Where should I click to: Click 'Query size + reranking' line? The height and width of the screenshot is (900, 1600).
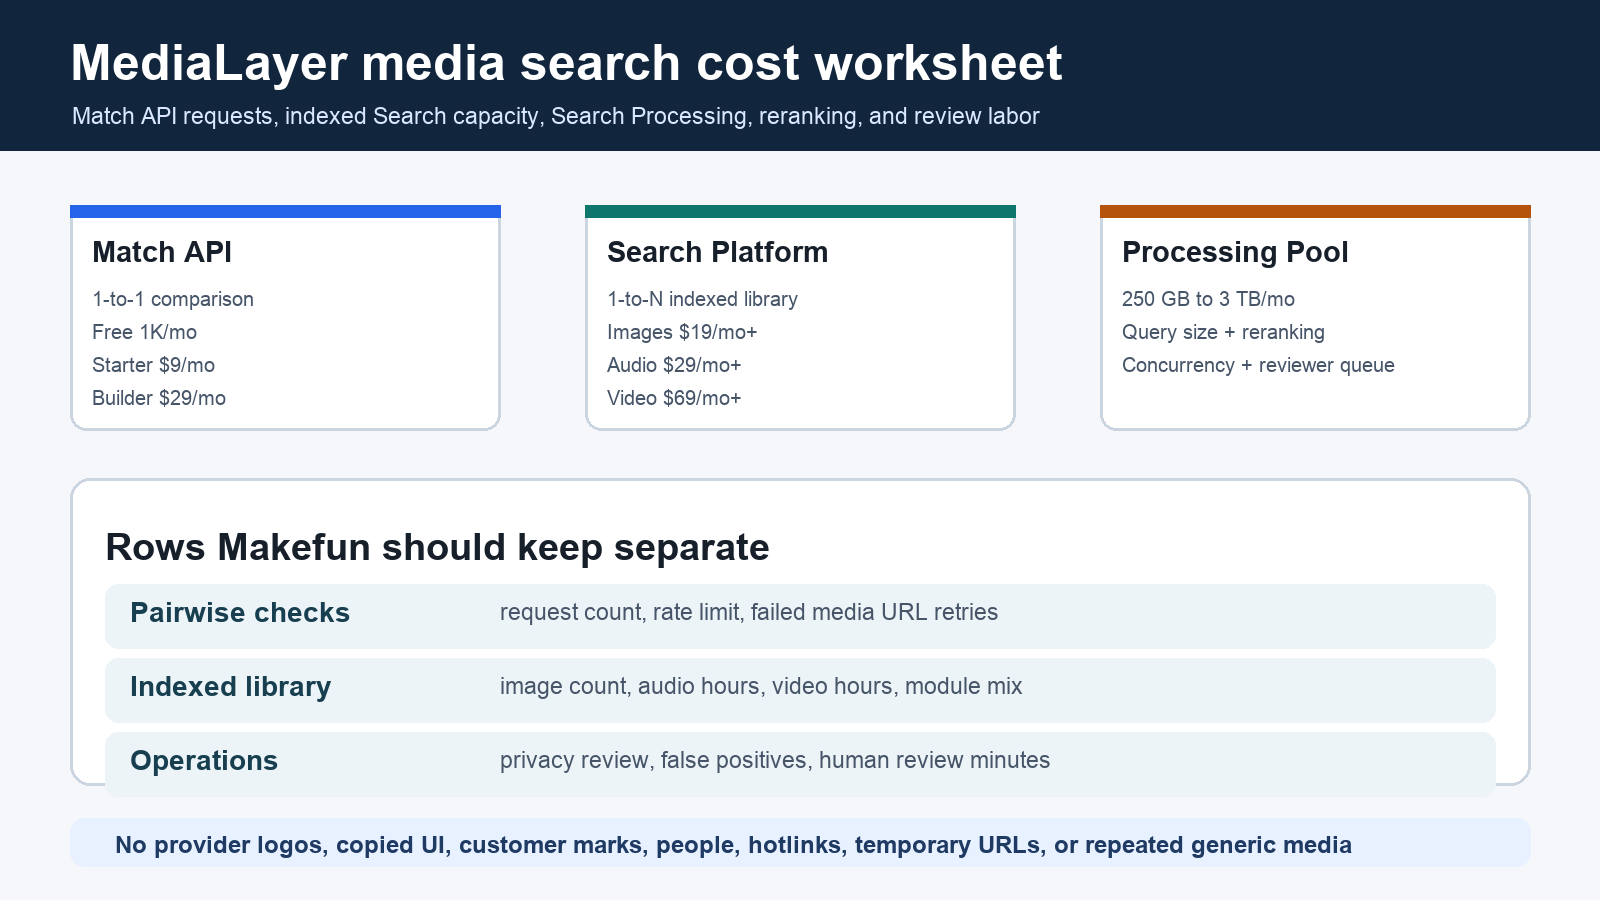click(x=1223, y=332)
